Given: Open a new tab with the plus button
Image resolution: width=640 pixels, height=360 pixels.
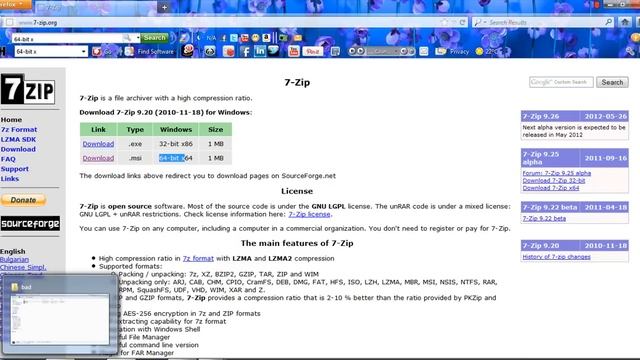Looking at the screenshot, I should tap(164, 7).
